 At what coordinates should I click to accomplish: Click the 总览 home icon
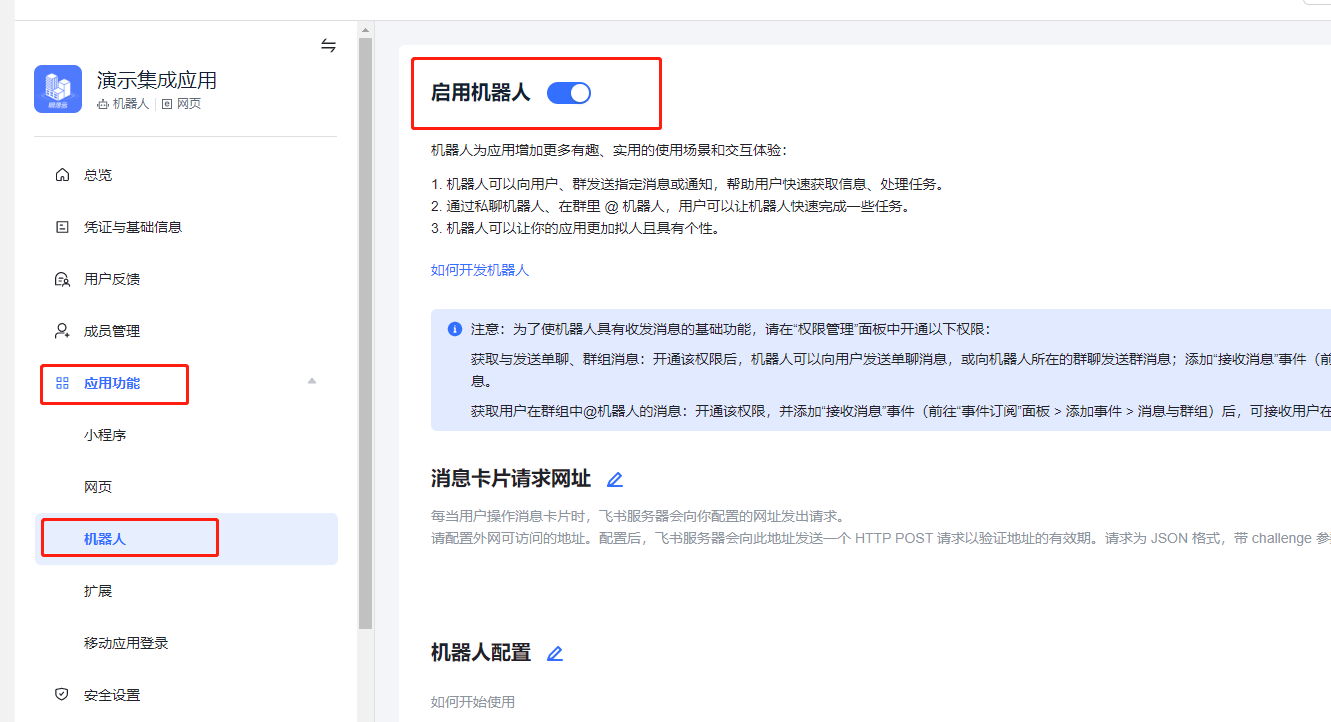[x=62, y=175]
